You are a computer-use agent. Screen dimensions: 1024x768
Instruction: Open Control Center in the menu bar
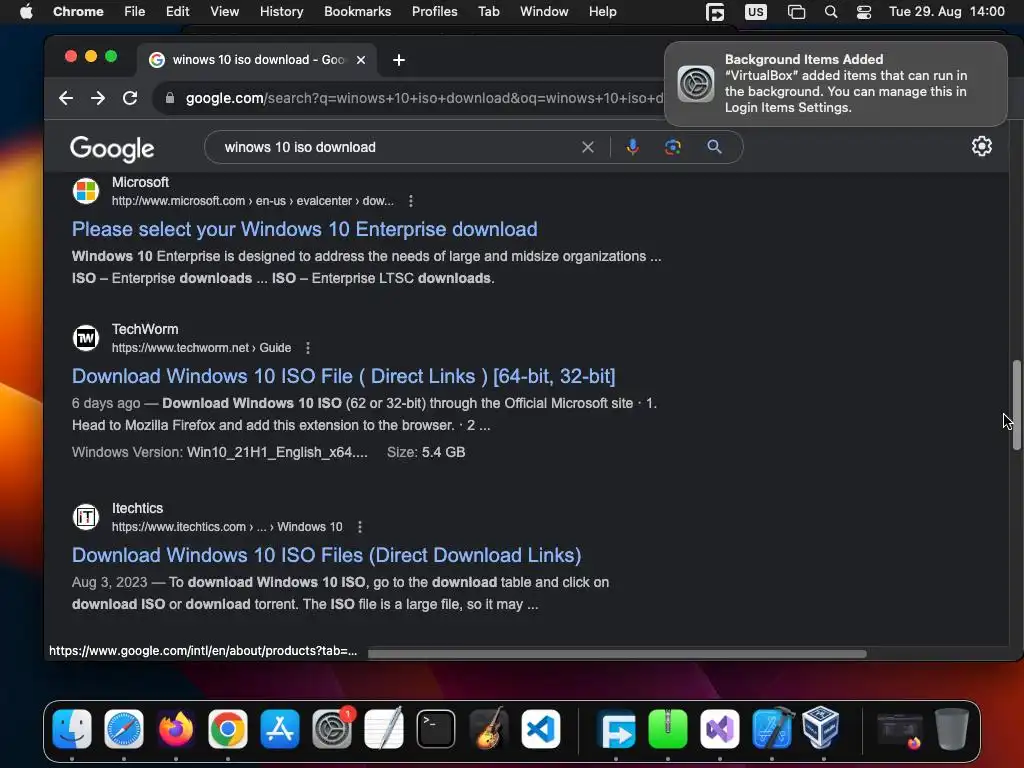(863, 12)
